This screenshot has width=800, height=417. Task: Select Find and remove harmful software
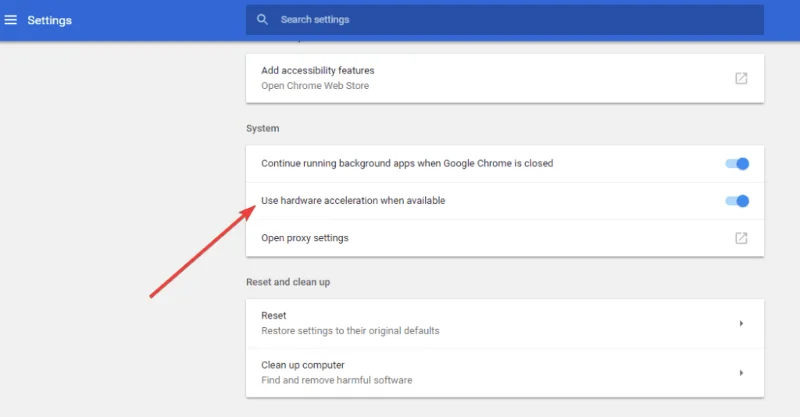[x=337, y=380]
